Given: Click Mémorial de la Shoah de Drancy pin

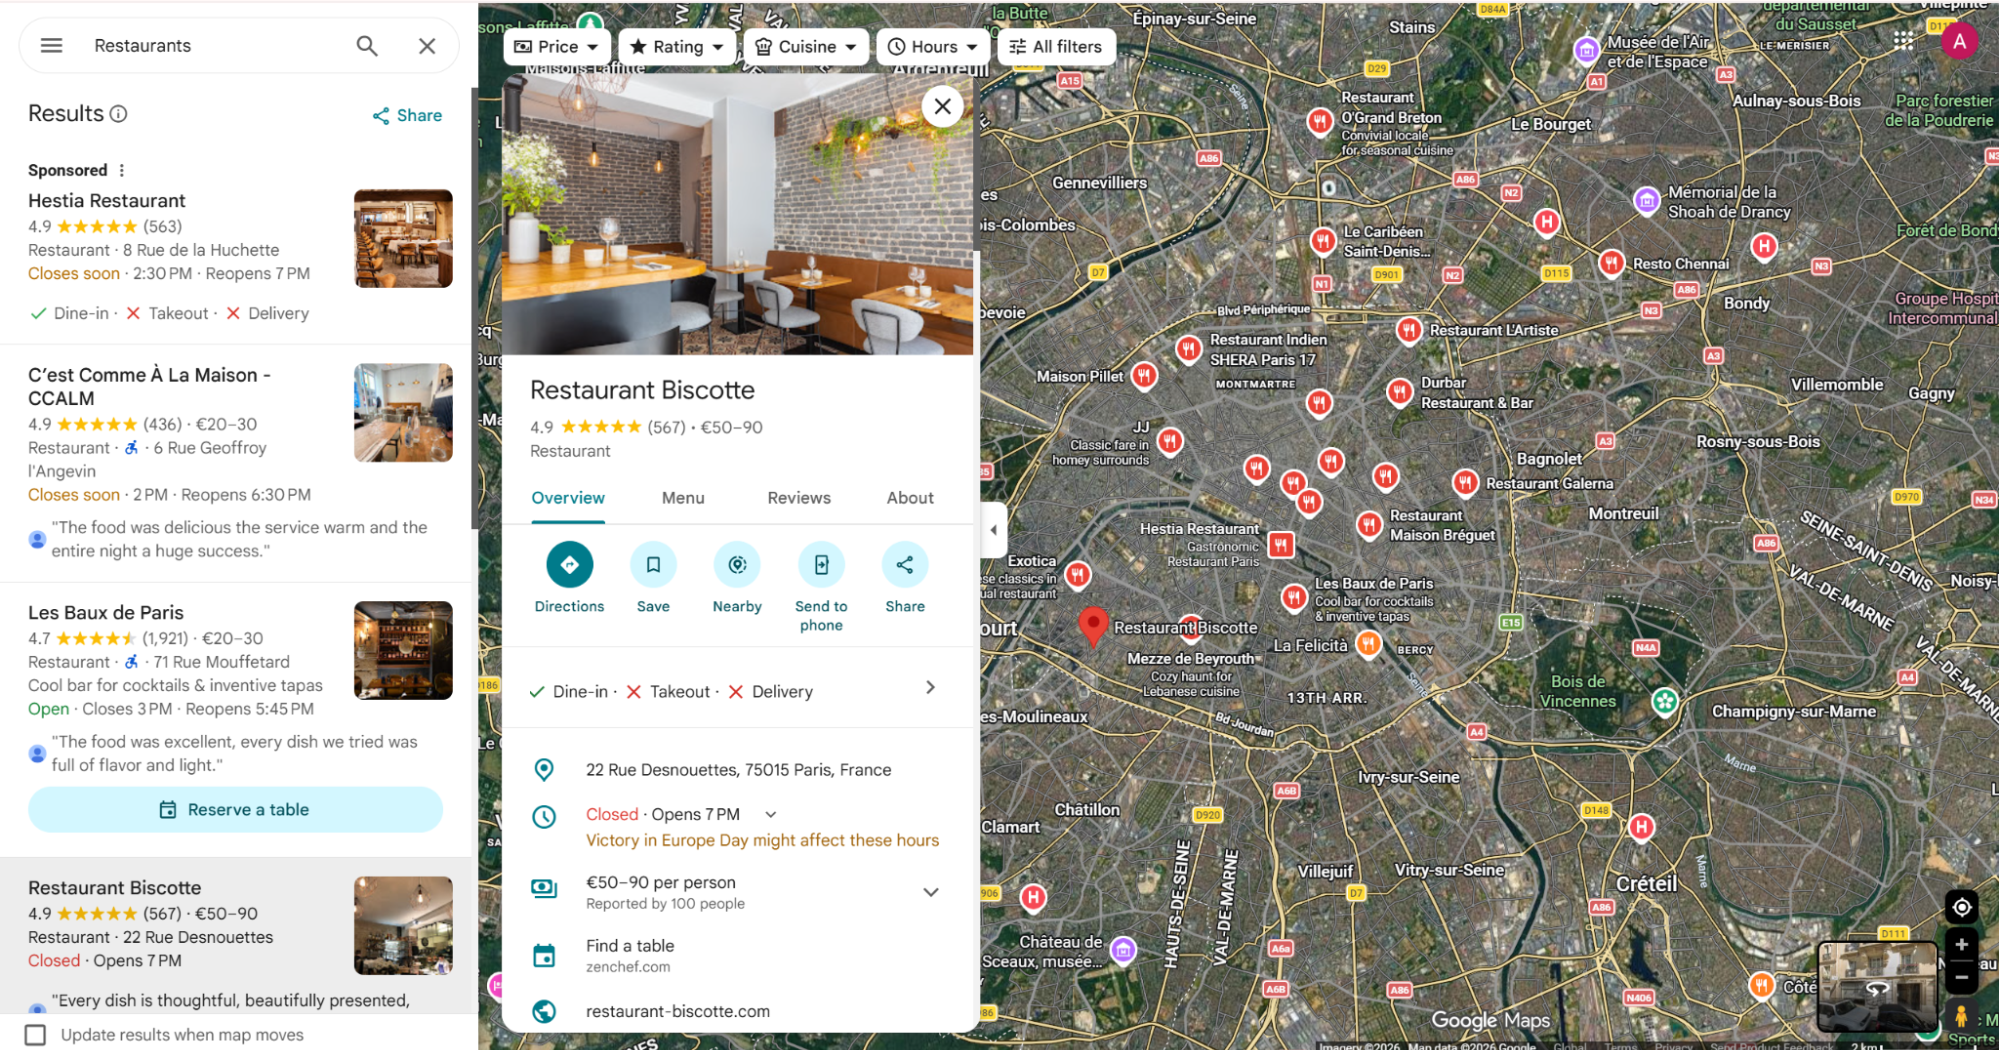Looking at the screenshot, I should click(x=1646, y=201).
